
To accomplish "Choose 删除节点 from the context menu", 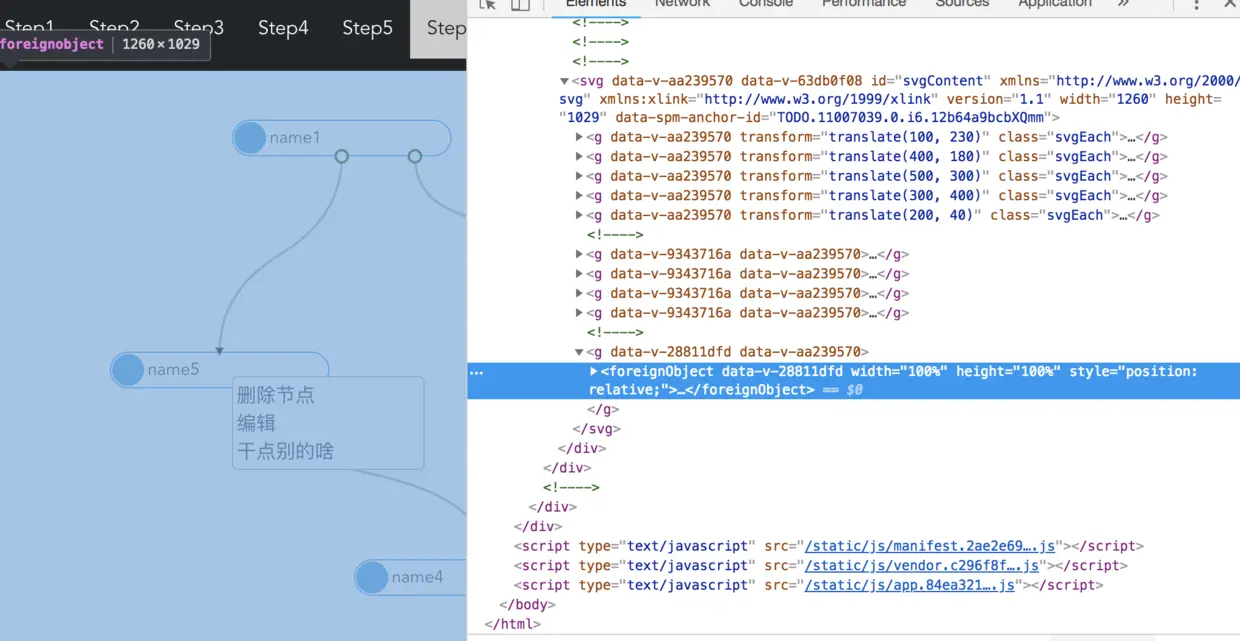I will 276,395.
